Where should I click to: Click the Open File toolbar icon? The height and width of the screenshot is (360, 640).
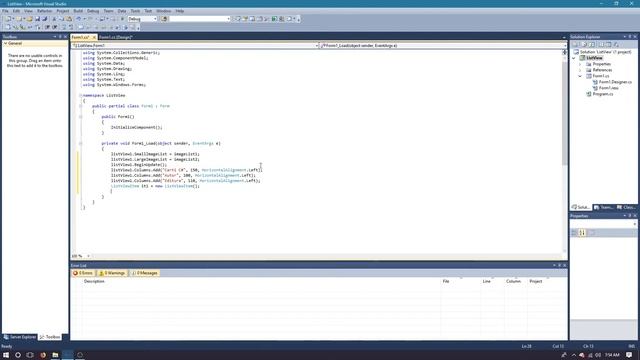pos(30,19)
